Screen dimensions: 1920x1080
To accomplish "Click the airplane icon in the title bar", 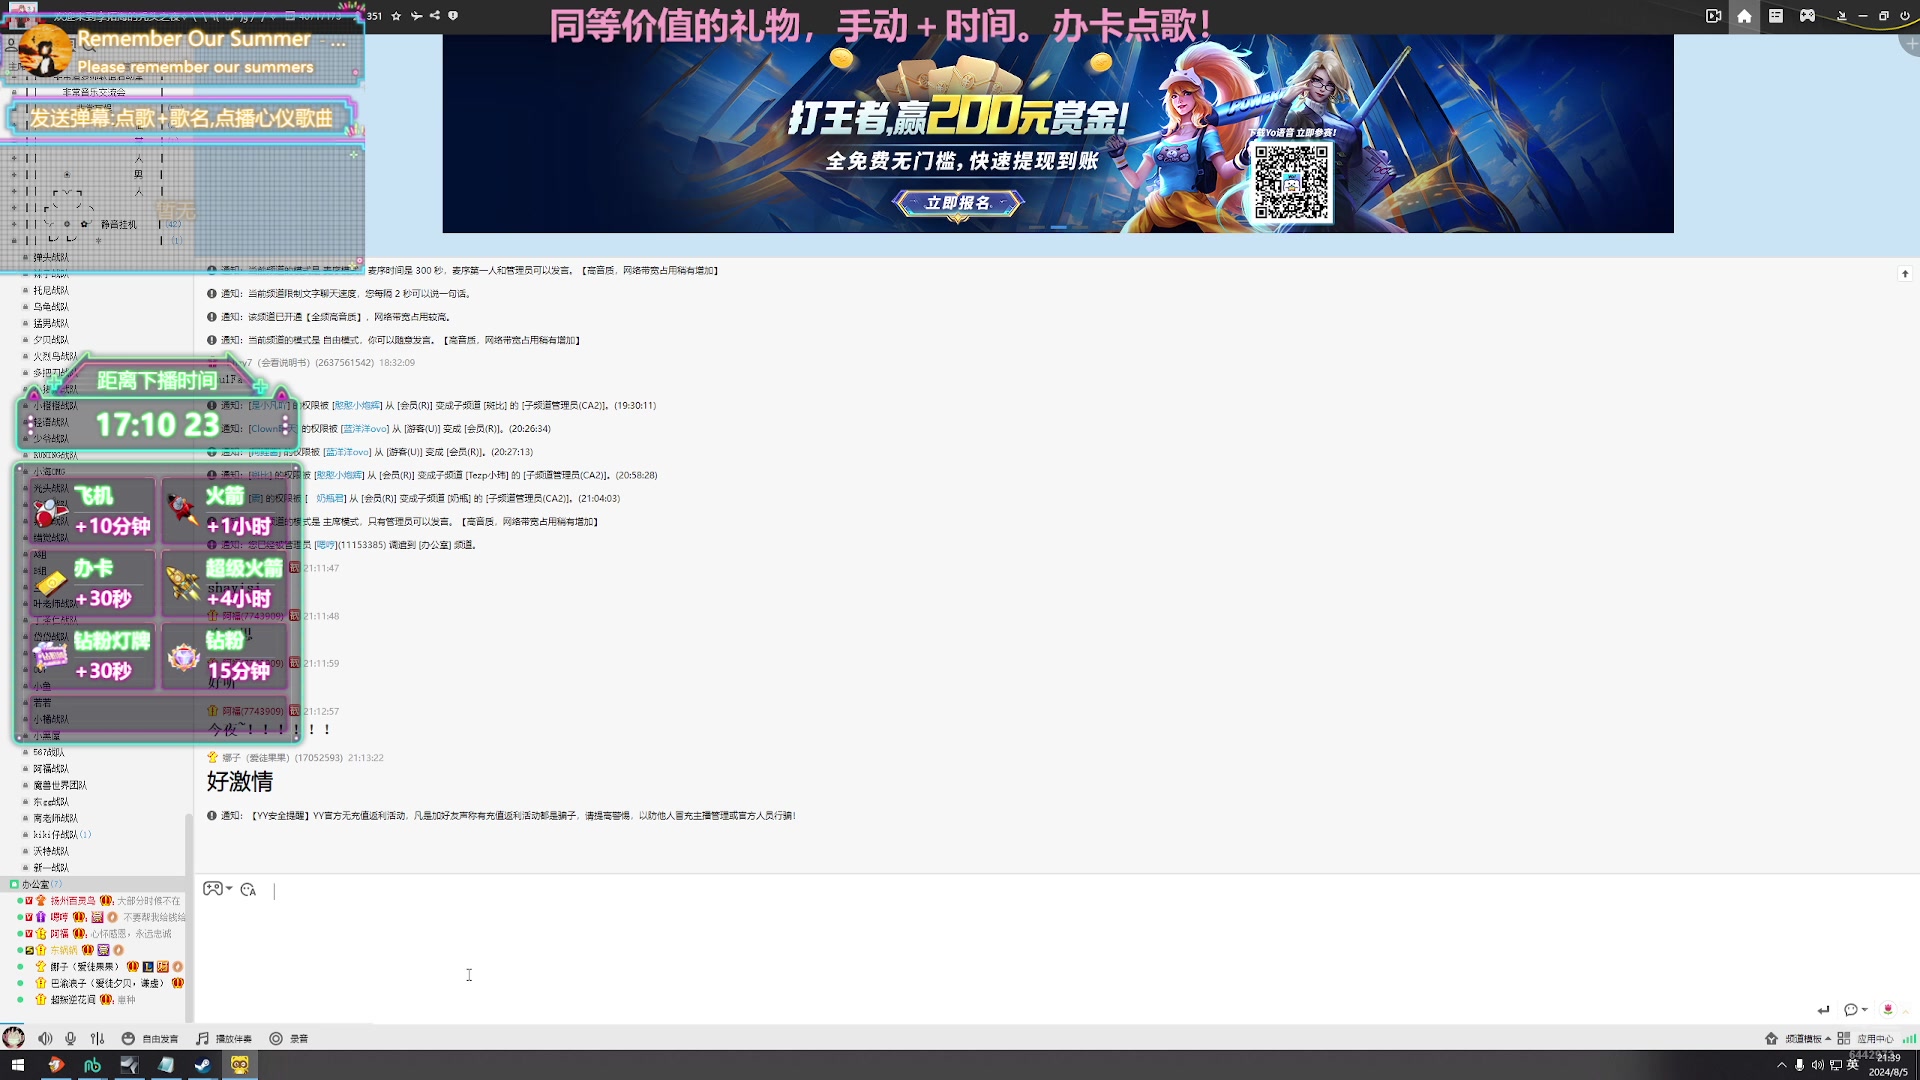I will tap(416, 16).
